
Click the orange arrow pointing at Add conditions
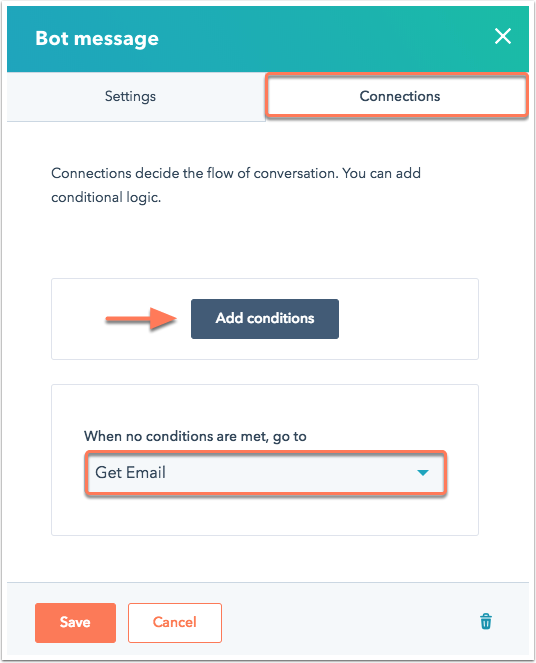[141, 318]
